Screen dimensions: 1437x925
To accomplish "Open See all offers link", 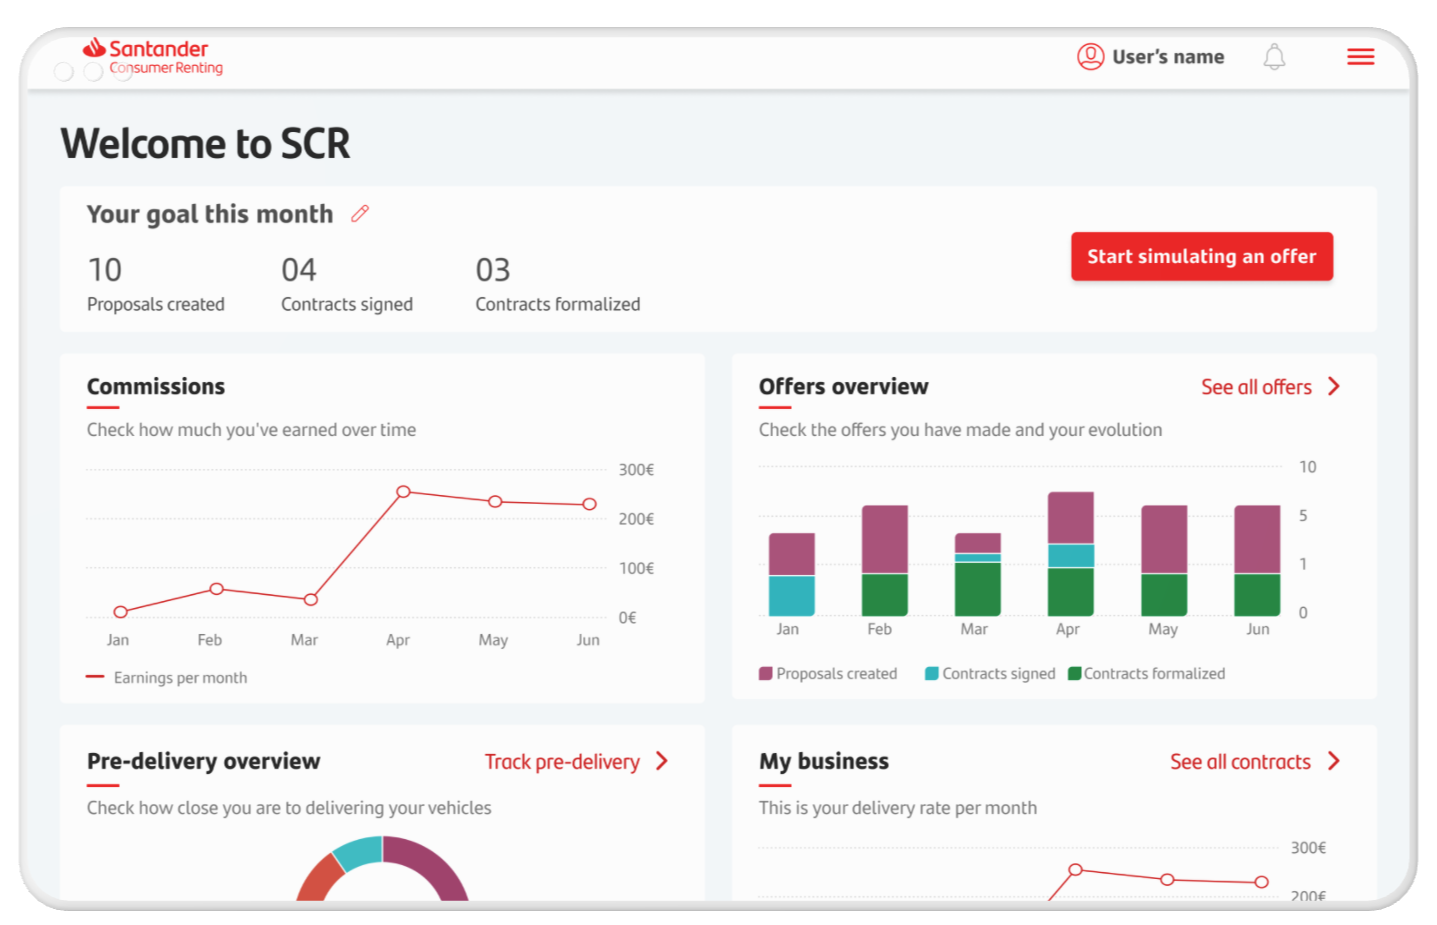I will point(1256,387).
